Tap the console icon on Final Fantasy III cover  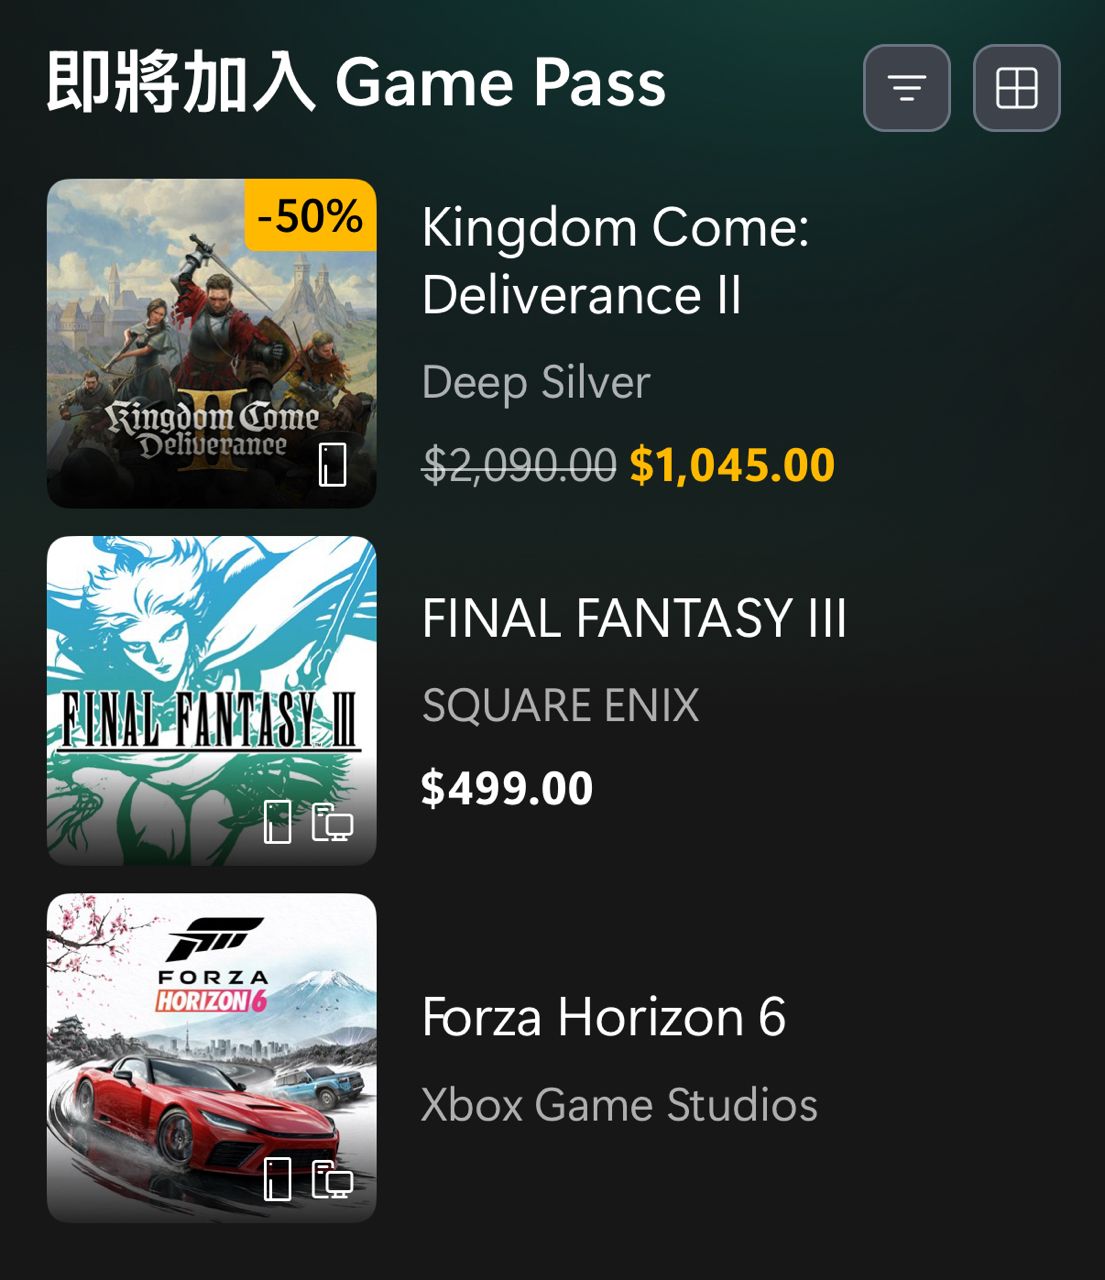[x=277, y=822]
